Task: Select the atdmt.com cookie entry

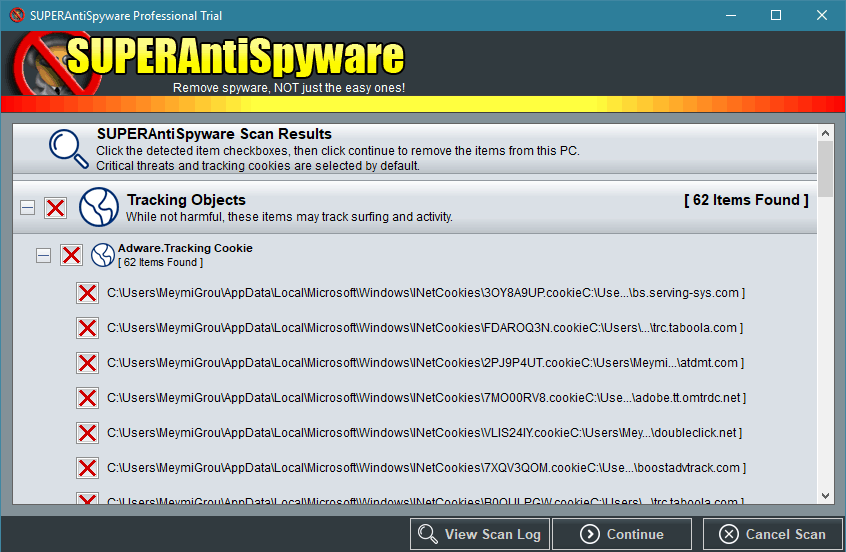Action: 425,363
